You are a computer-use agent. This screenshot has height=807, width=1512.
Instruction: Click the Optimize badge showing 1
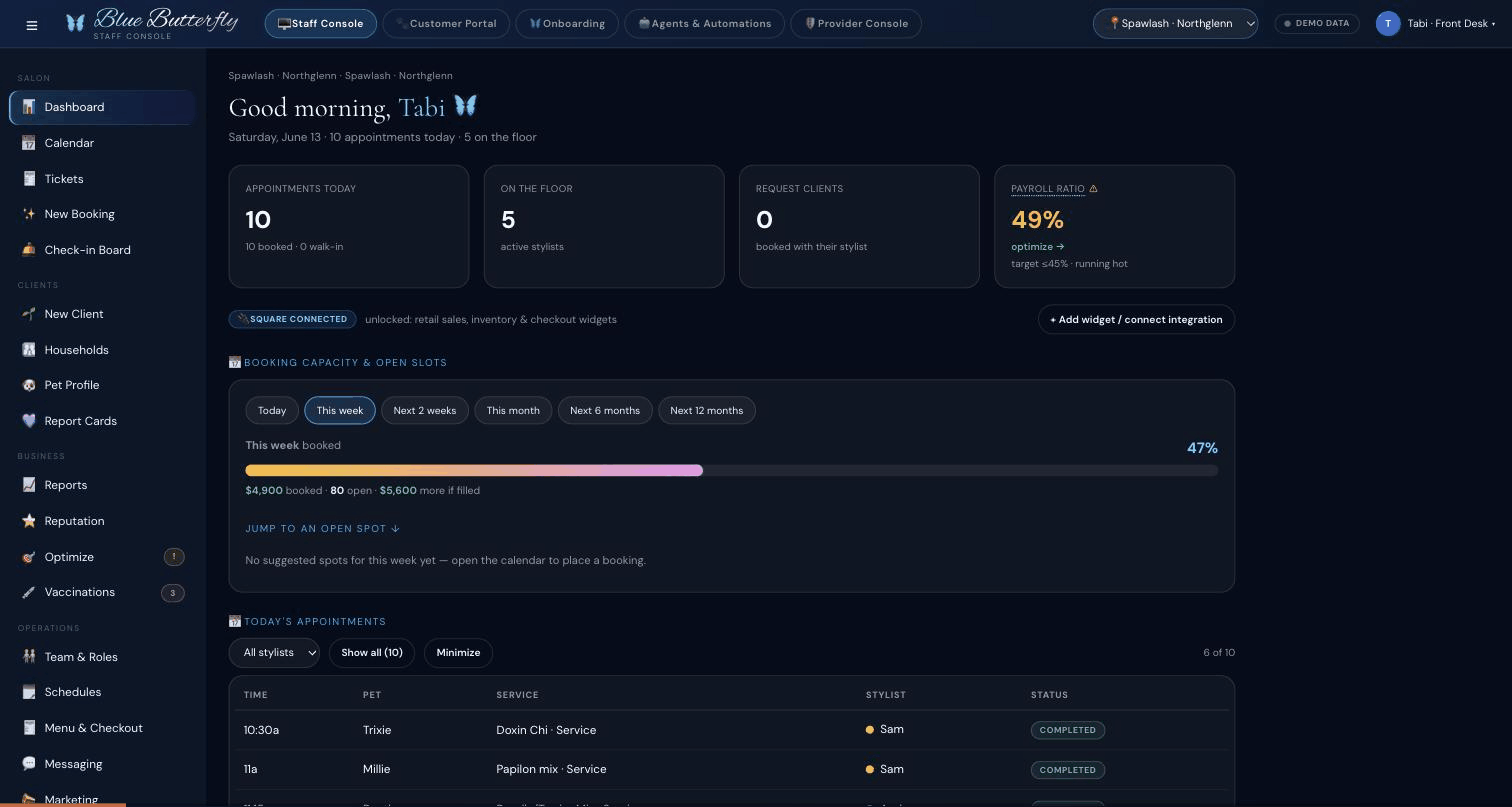(x=173, y=557)
